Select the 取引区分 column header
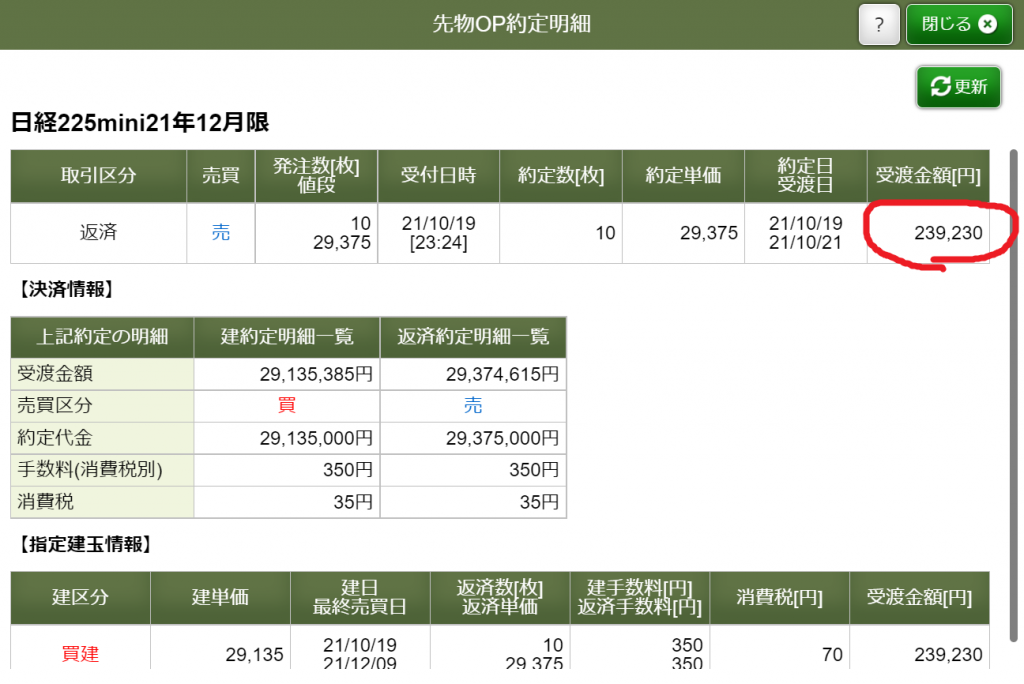The width and height of the screenshot is (1024, 684). pyautogui.click(x=99, y=176)
